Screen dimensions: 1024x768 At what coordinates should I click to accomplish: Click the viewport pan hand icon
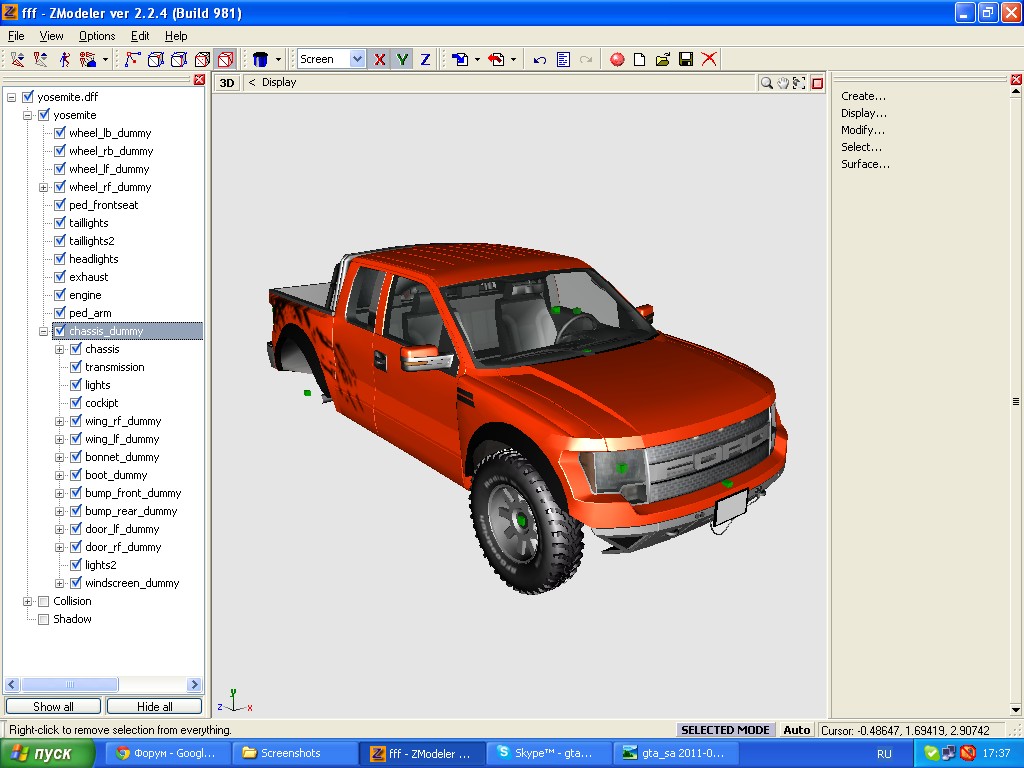[782, 83]
